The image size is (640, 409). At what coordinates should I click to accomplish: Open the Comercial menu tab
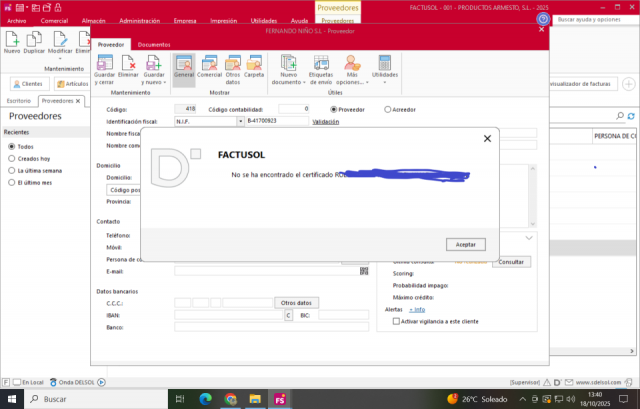pos(54,21)
